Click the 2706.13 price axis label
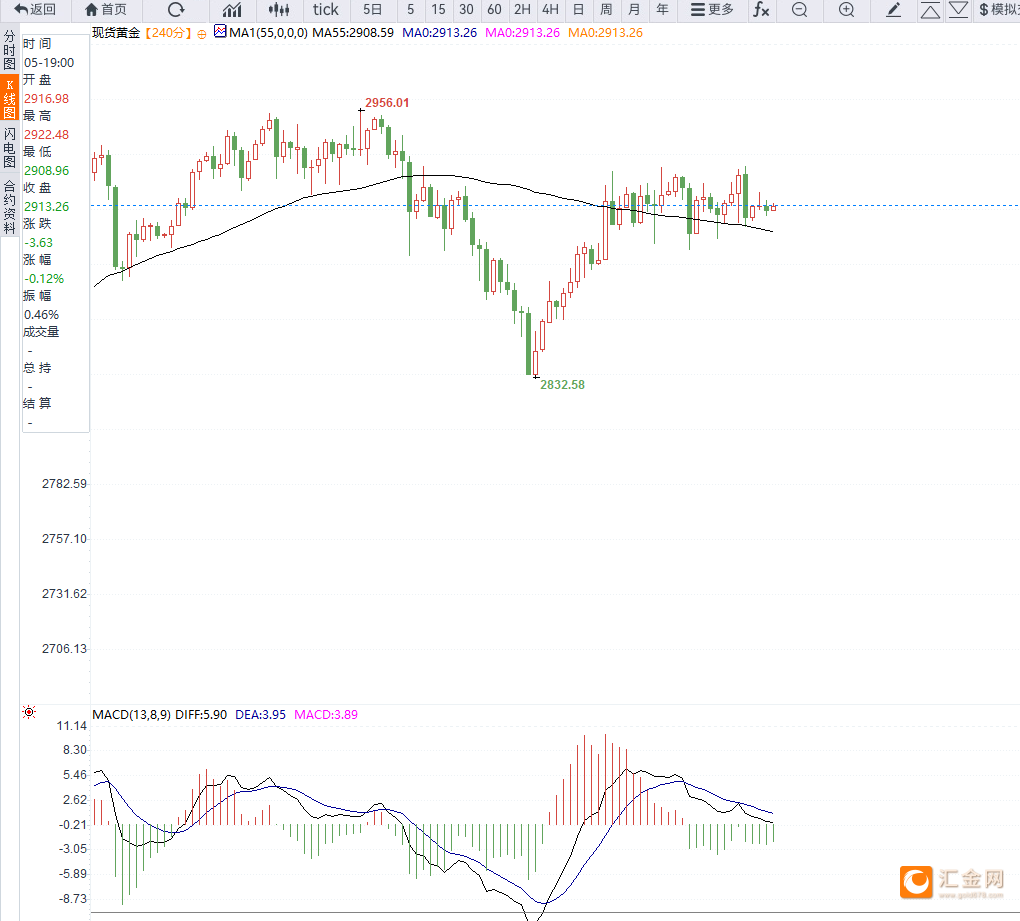 (x=64, y=648)
